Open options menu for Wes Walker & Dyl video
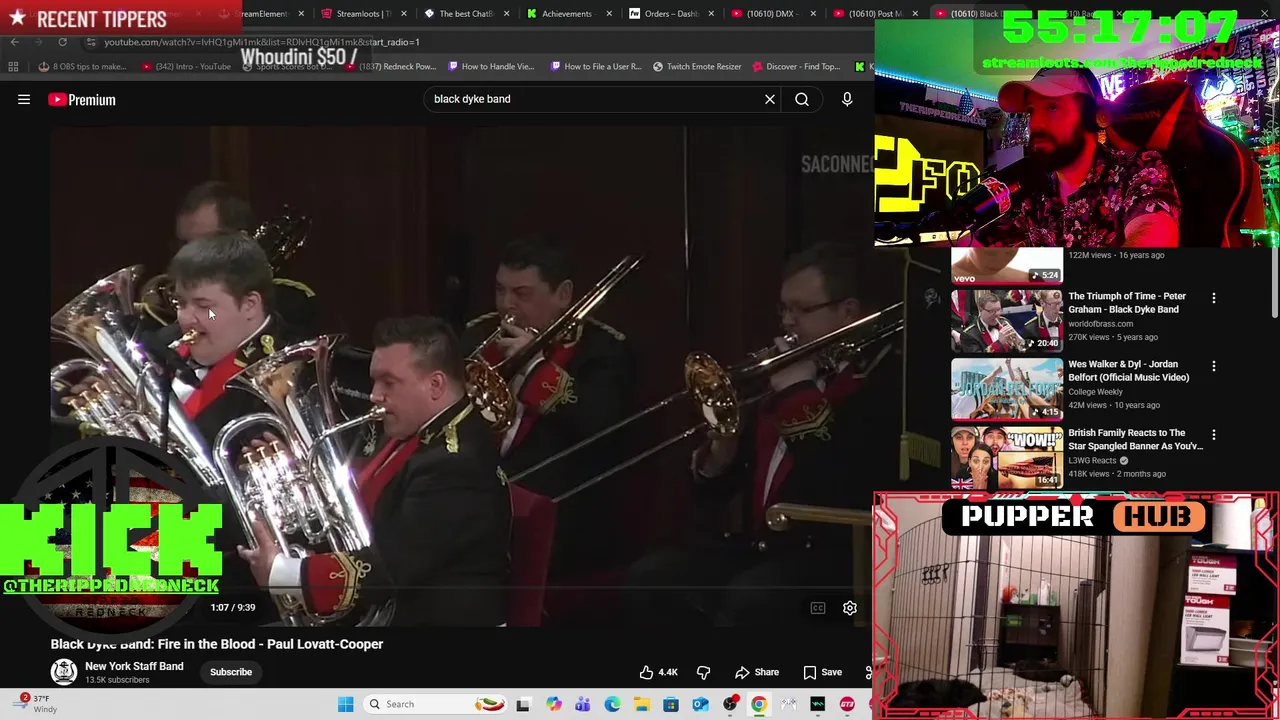The height and width of the screenshot is (720, 1280). (x=1214, y=366)
